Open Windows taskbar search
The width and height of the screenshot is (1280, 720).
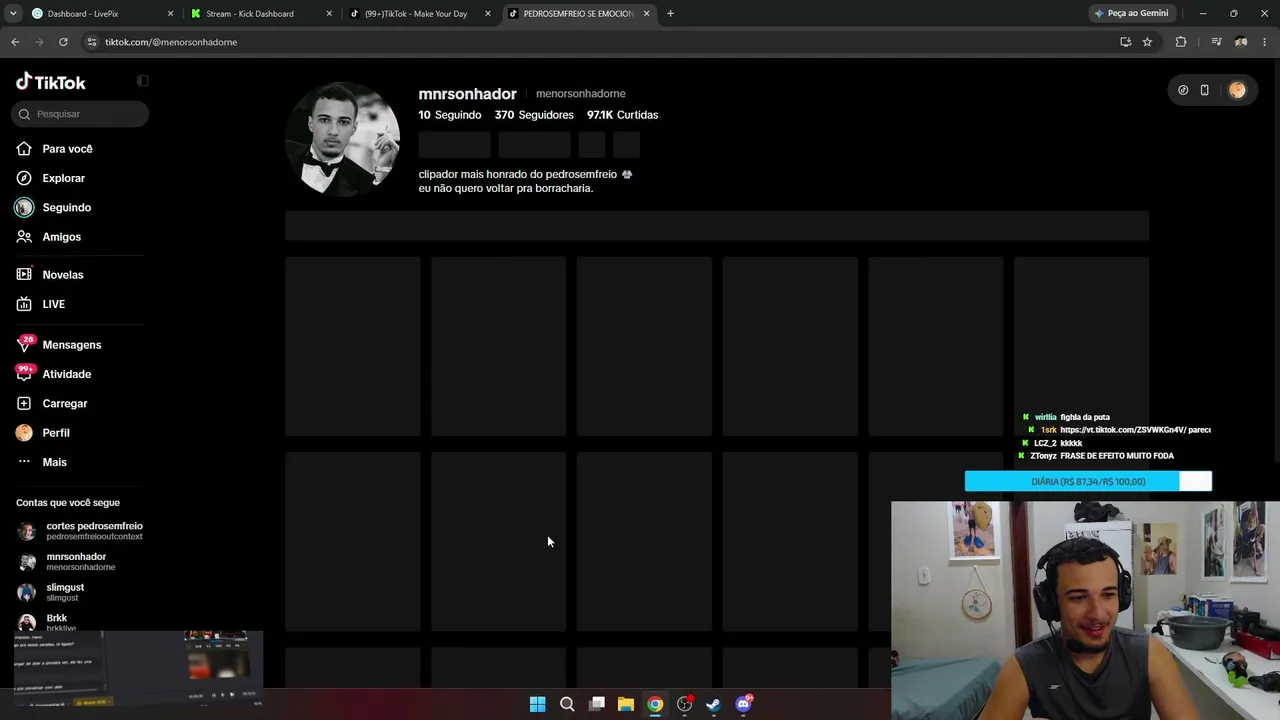click(567, 704)
